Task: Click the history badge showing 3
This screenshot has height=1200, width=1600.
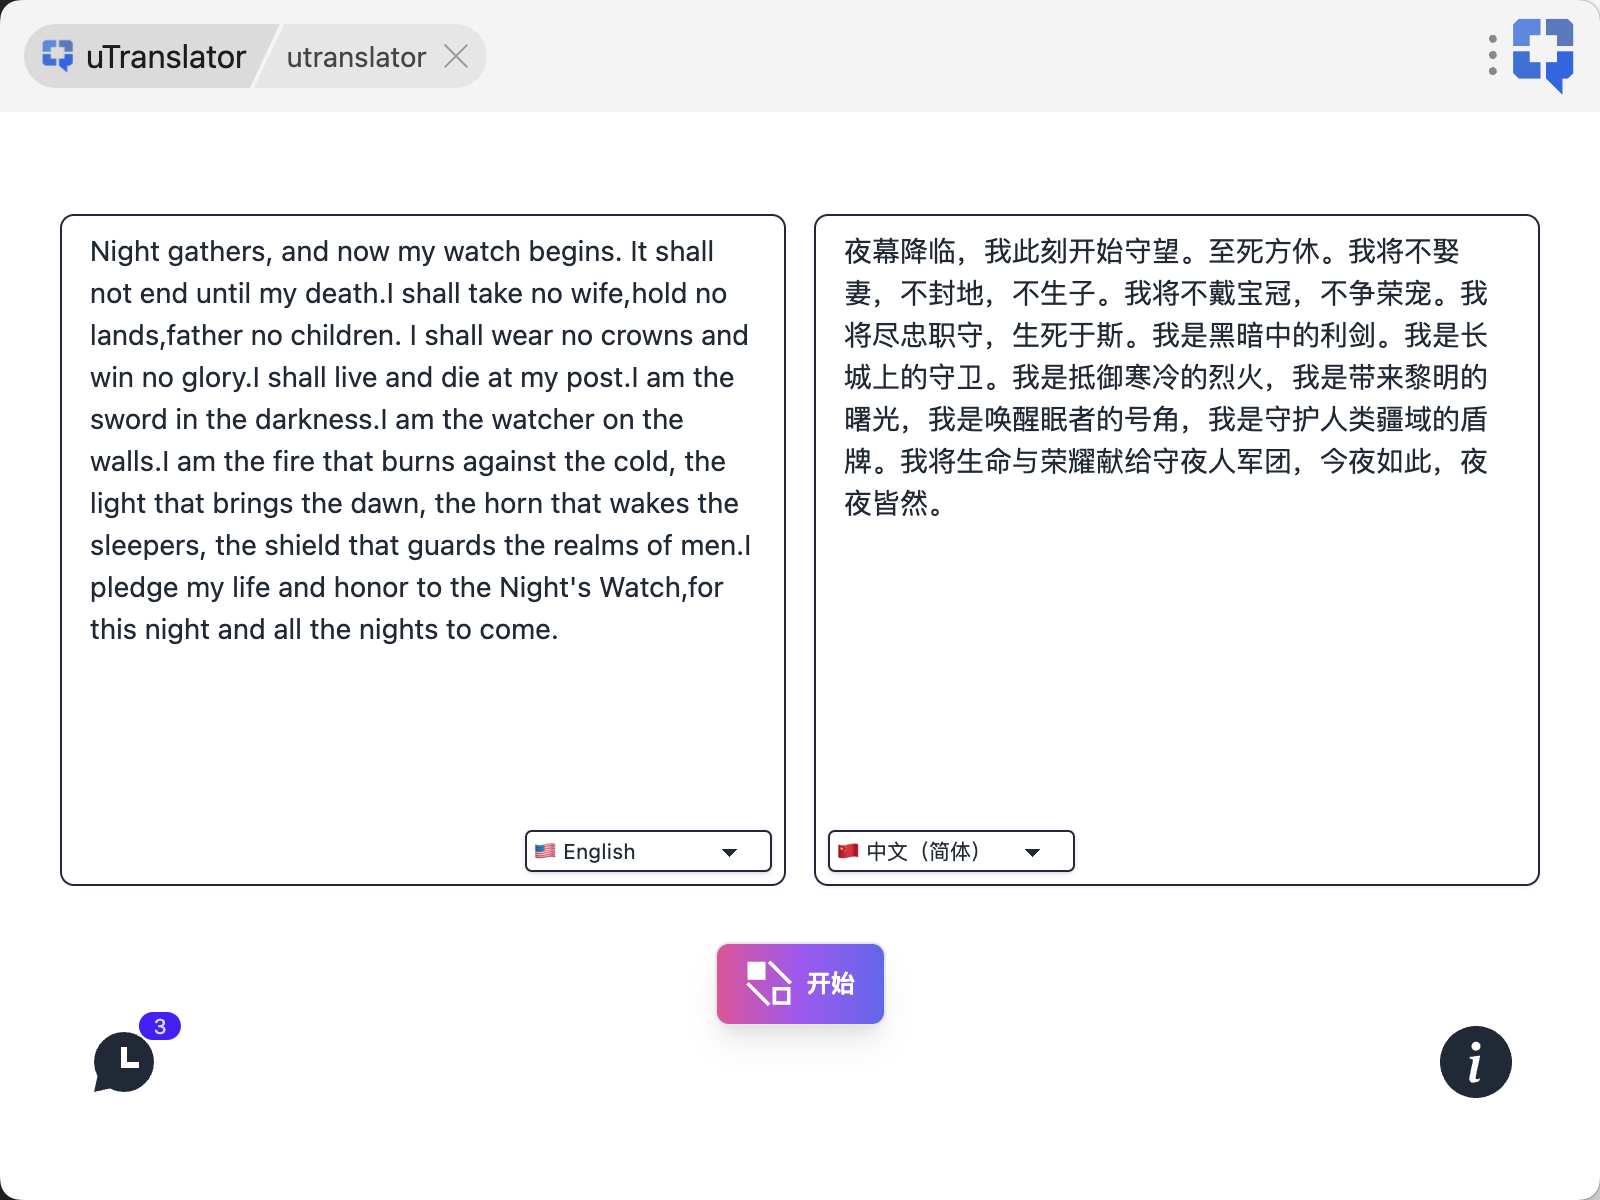Action: click(160, 1026)
